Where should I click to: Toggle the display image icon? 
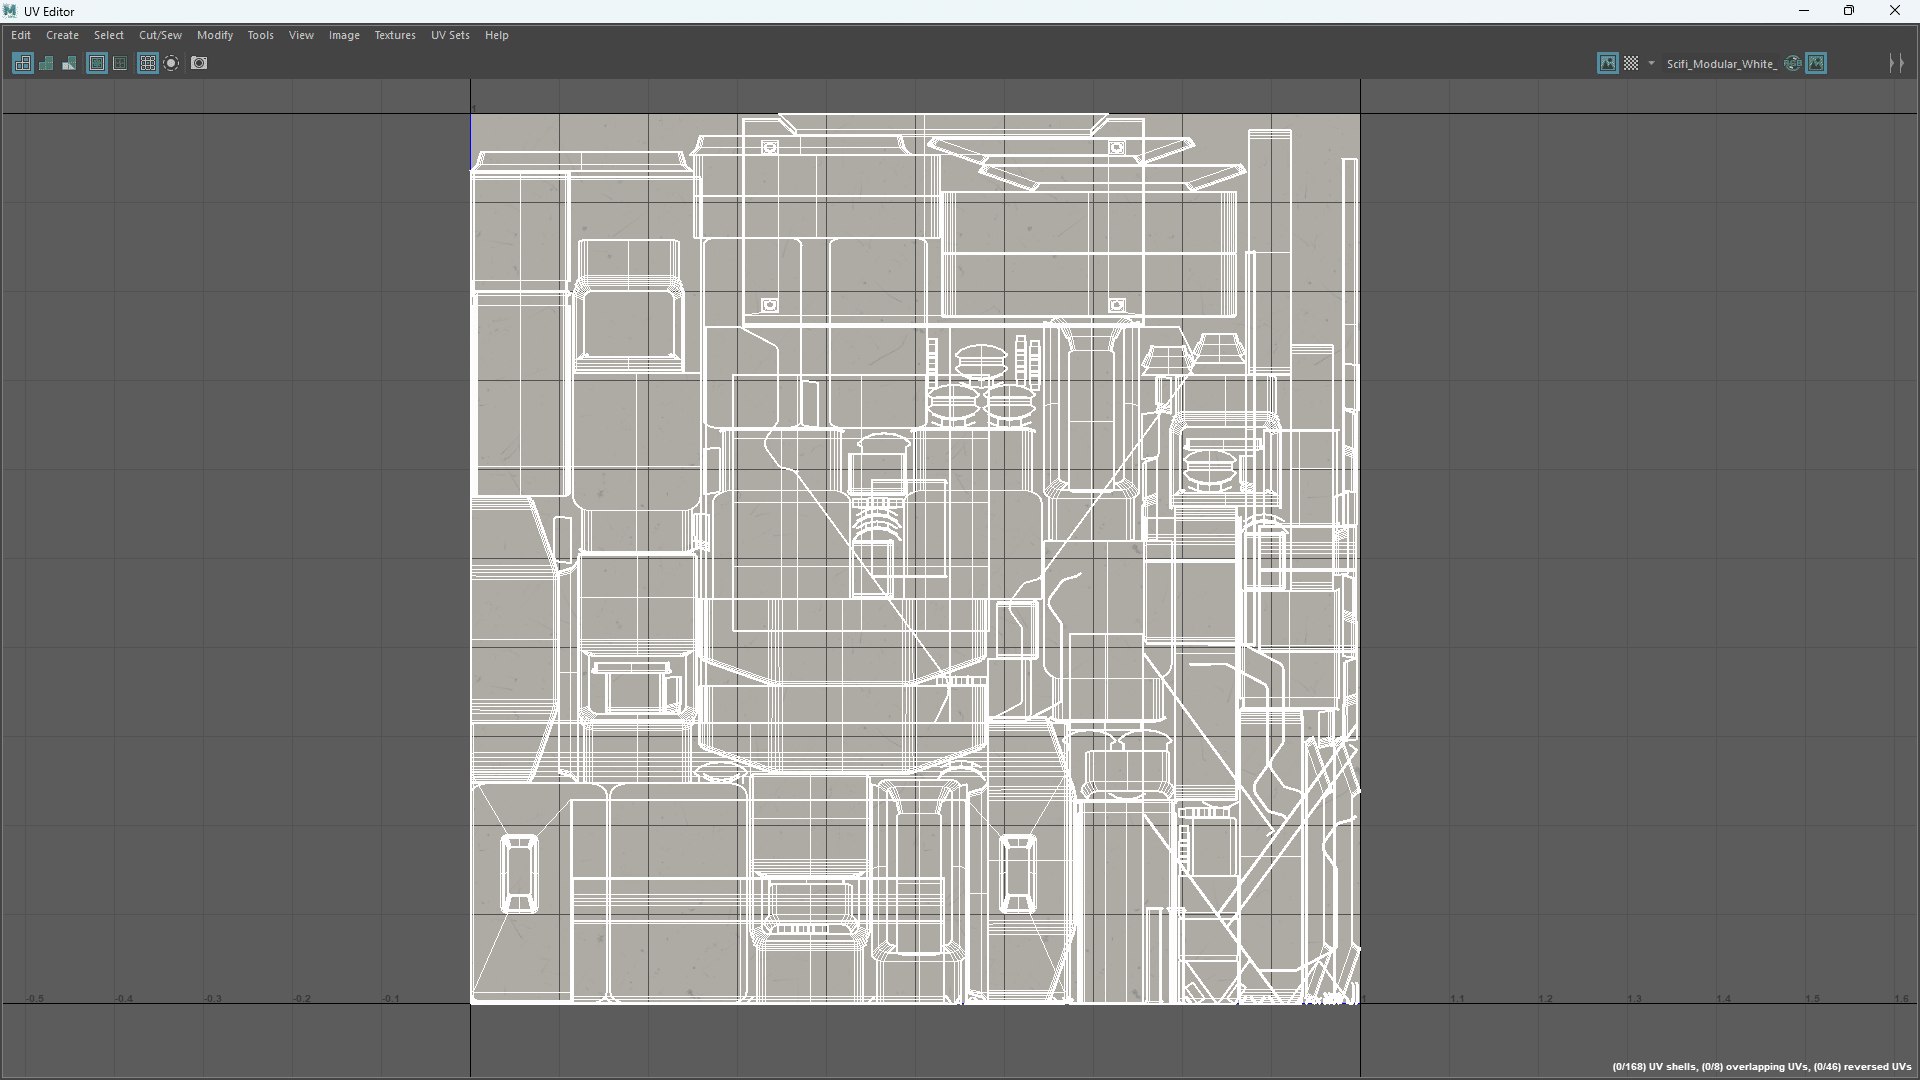1607,63
